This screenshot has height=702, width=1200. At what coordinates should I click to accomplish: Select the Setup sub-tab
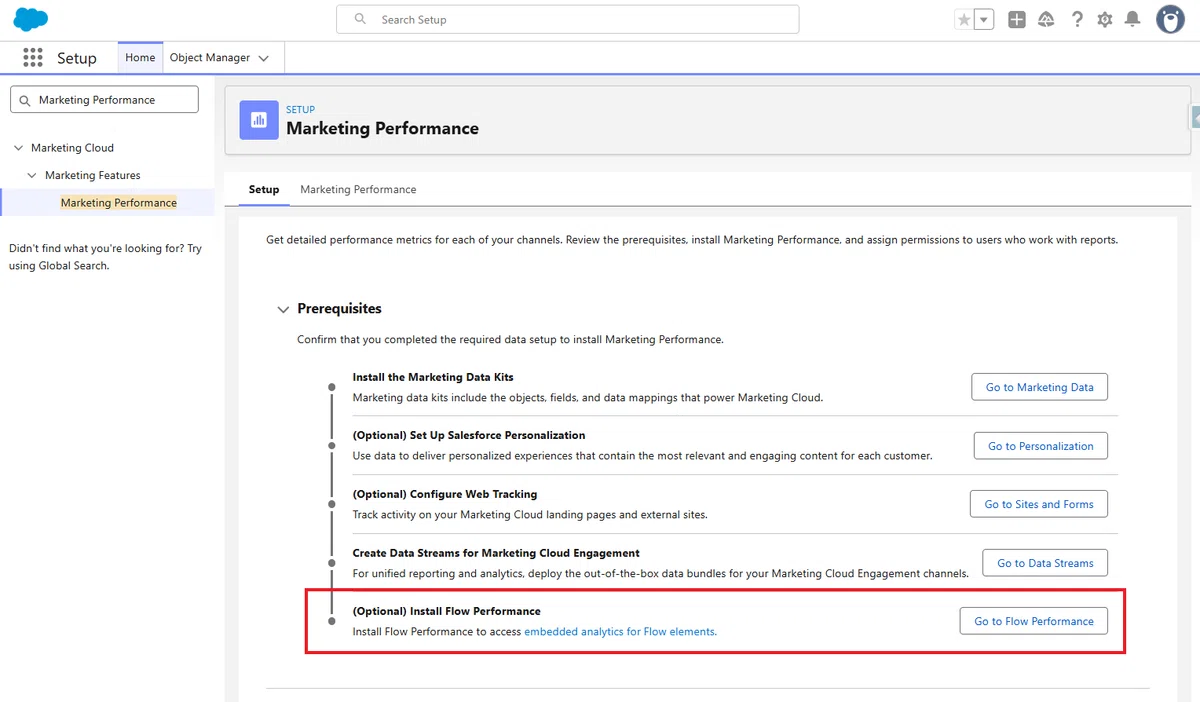click(x=264, y=189)
